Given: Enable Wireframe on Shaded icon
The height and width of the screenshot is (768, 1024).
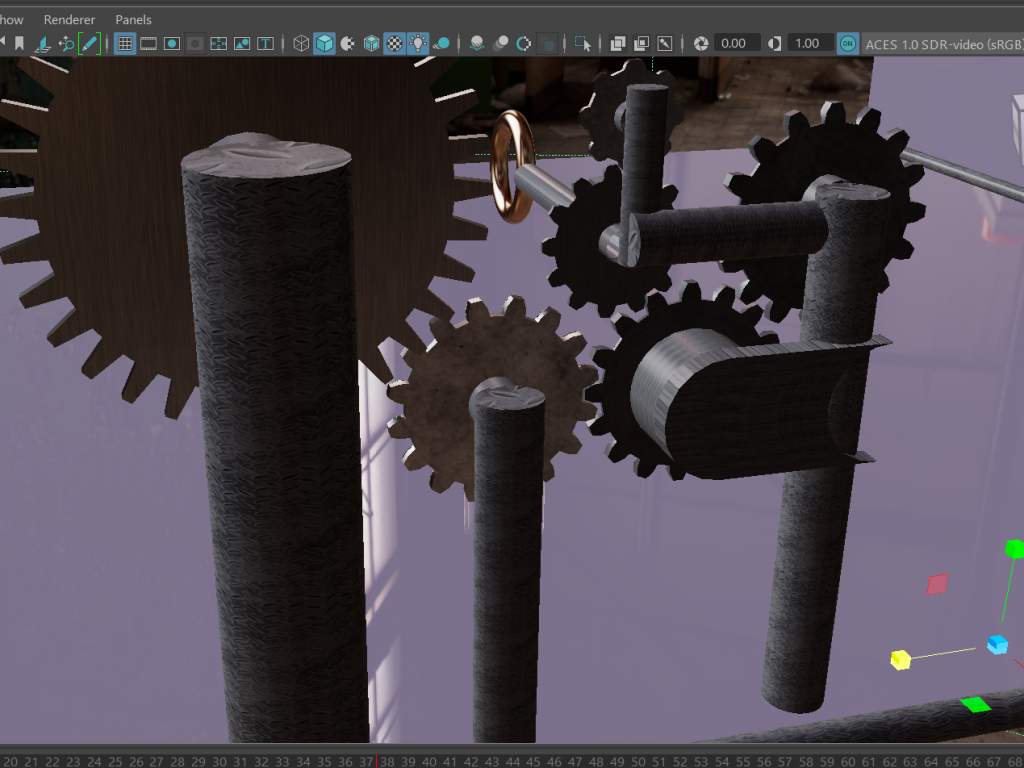Looking at the screenshot, I should 372,44.
